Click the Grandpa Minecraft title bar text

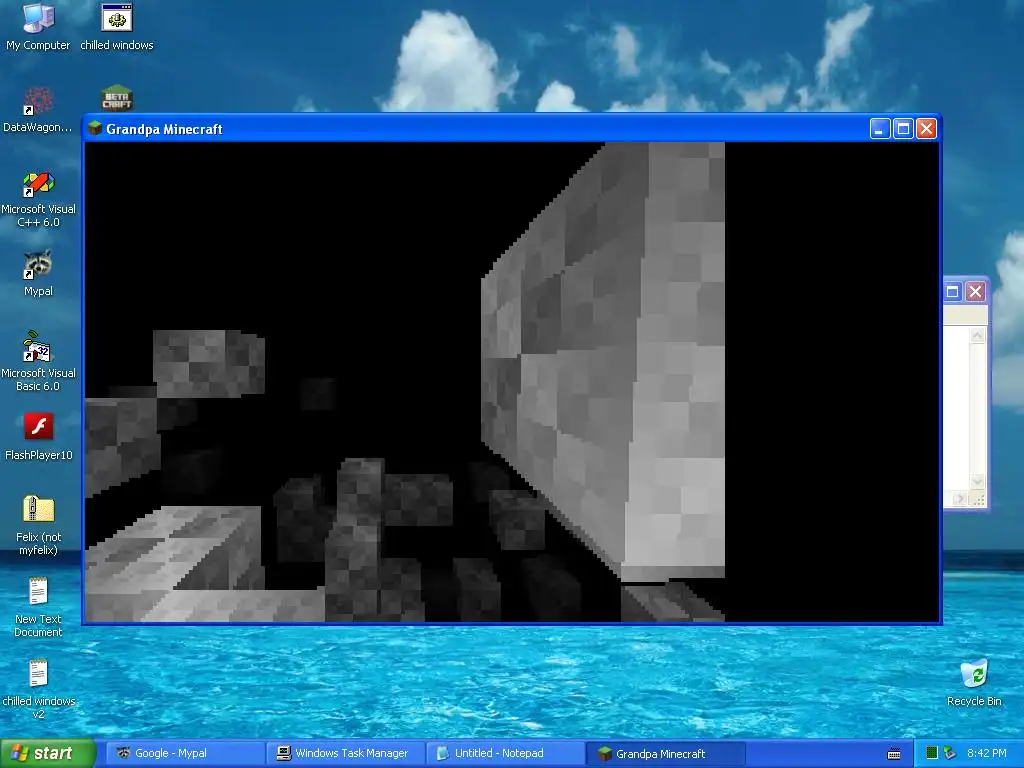pos(165,129)
